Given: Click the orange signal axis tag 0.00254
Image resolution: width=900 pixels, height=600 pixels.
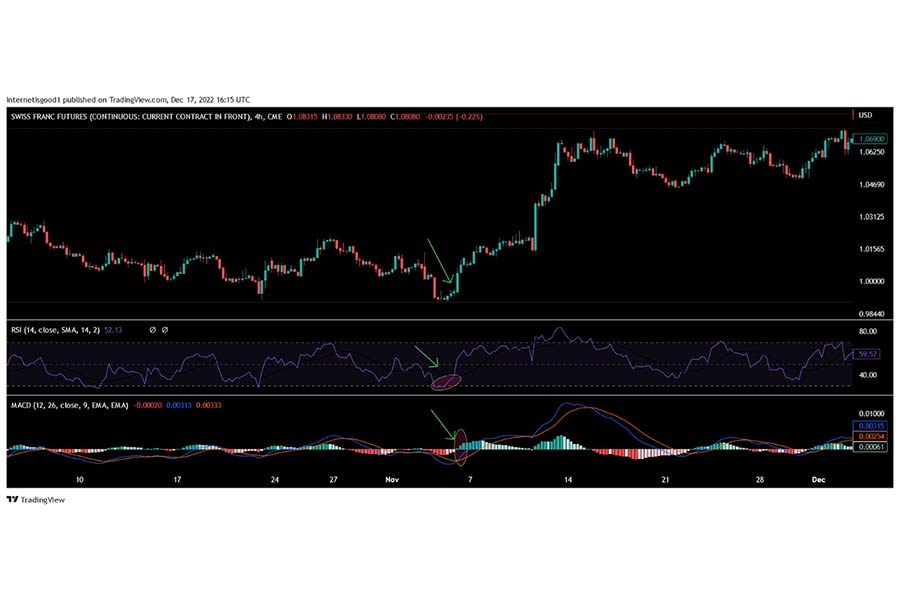Looking at the screenshot, I should (x=871, y=436).
